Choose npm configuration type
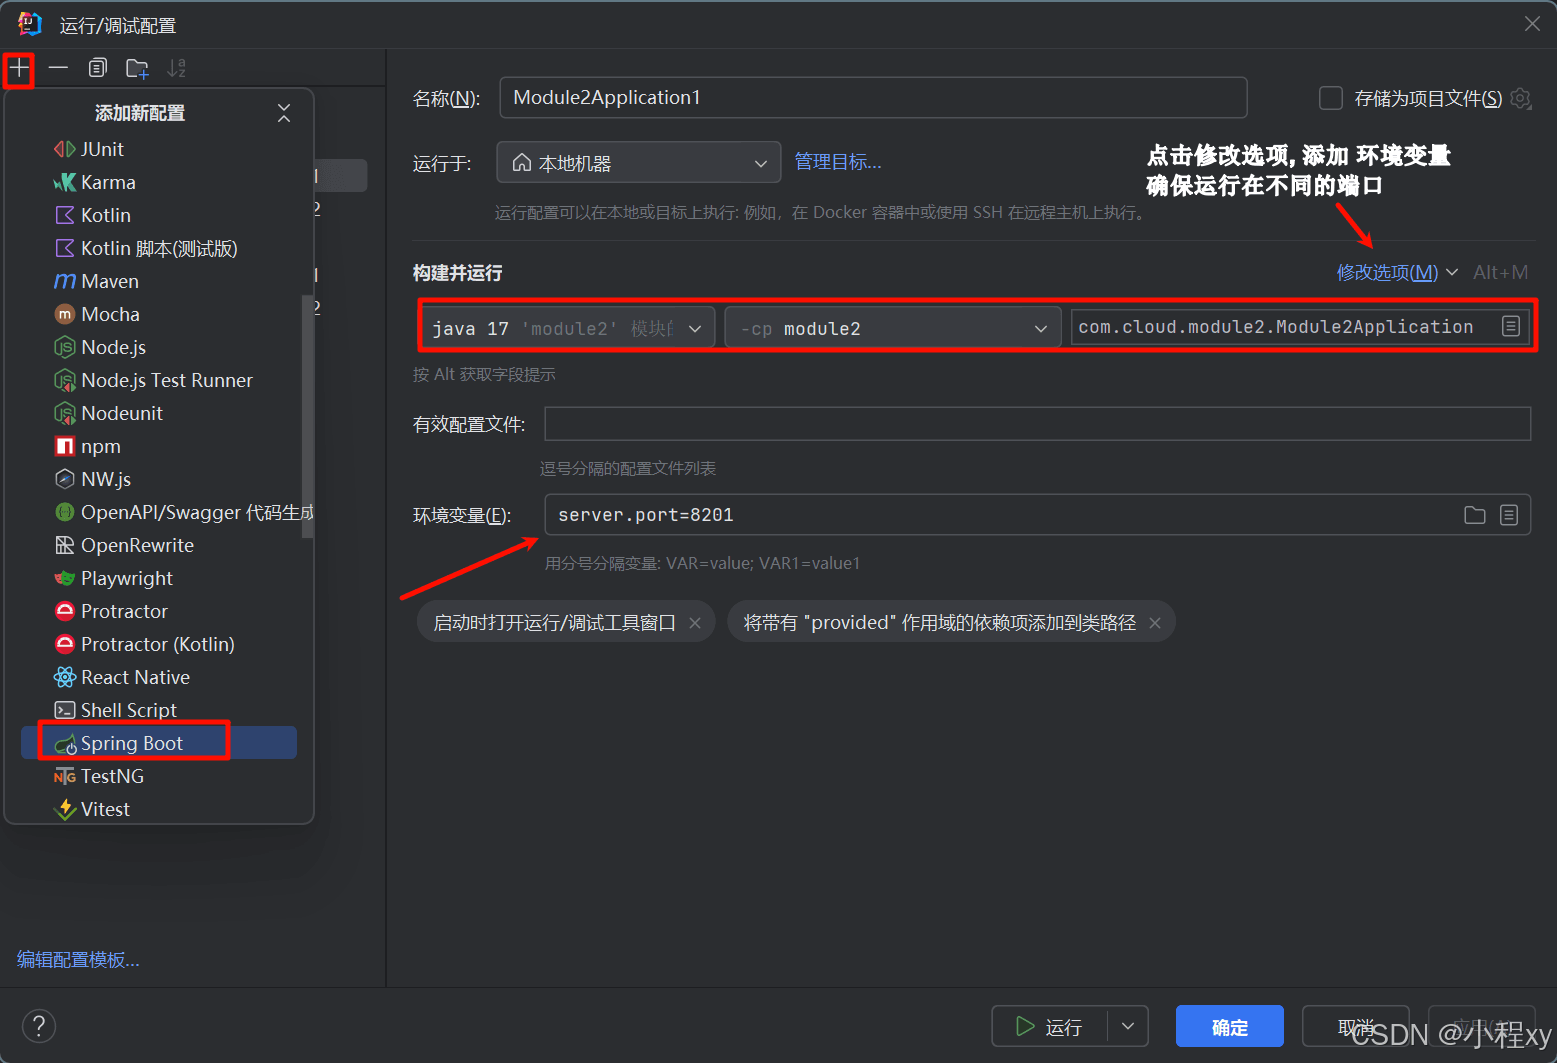1557x1063 pixels. (x=160, y=446)
